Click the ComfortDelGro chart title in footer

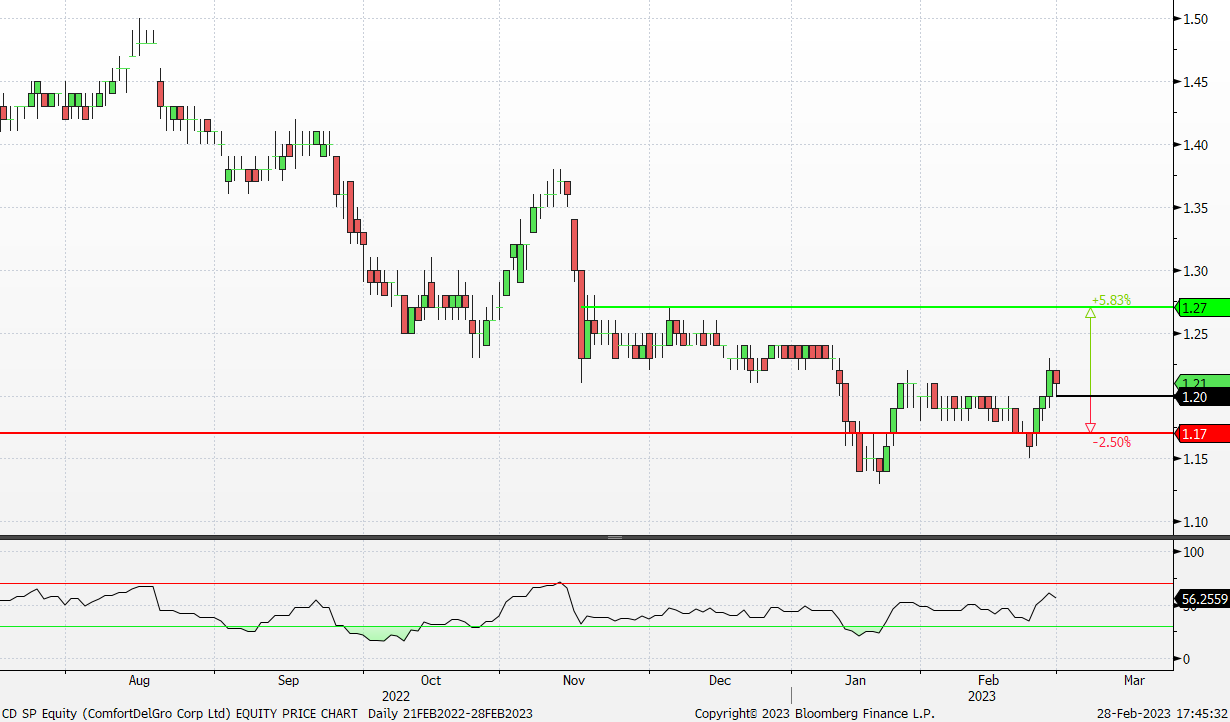pyautogui.click(x=267, y=713)
